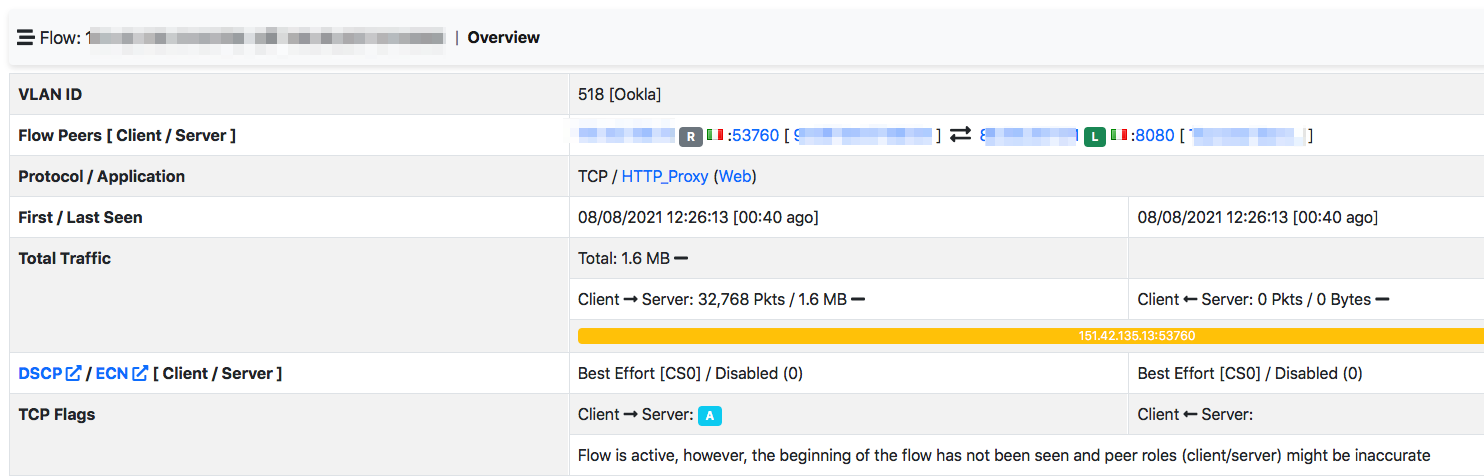1484x476 pixels.
Task: Open the Web category link
Action: tap(735, 176)
